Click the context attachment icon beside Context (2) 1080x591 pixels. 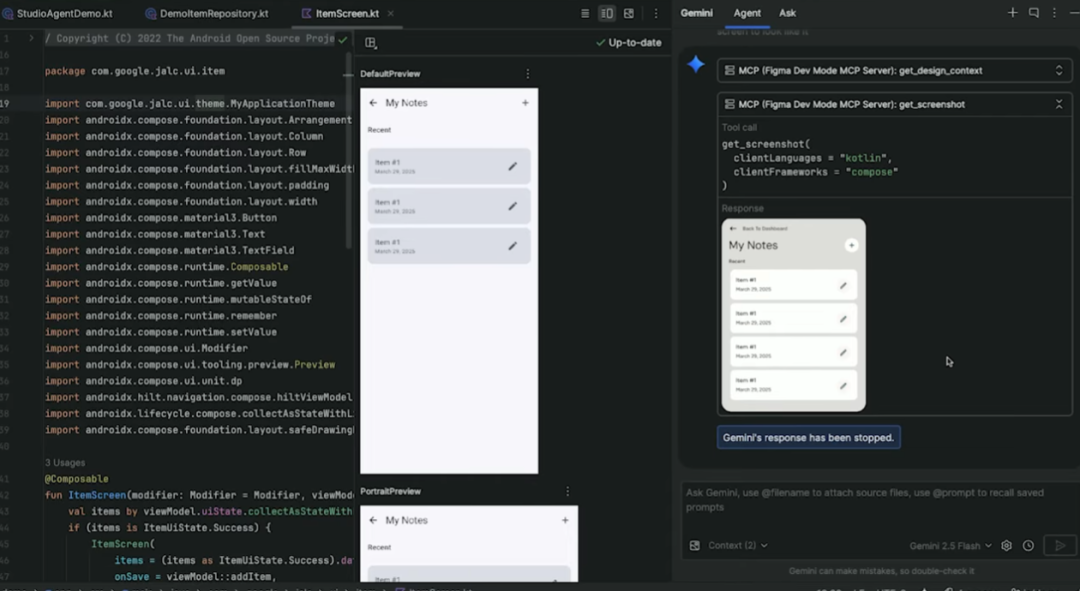694,545
